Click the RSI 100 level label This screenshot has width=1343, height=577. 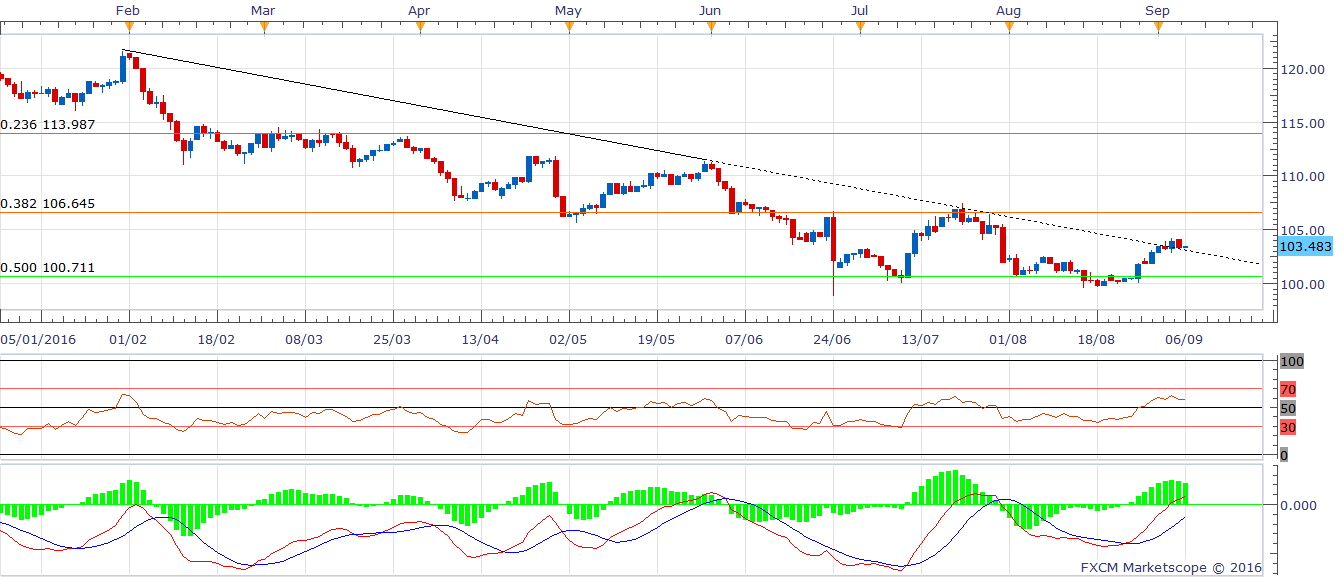pos(1293,361)
